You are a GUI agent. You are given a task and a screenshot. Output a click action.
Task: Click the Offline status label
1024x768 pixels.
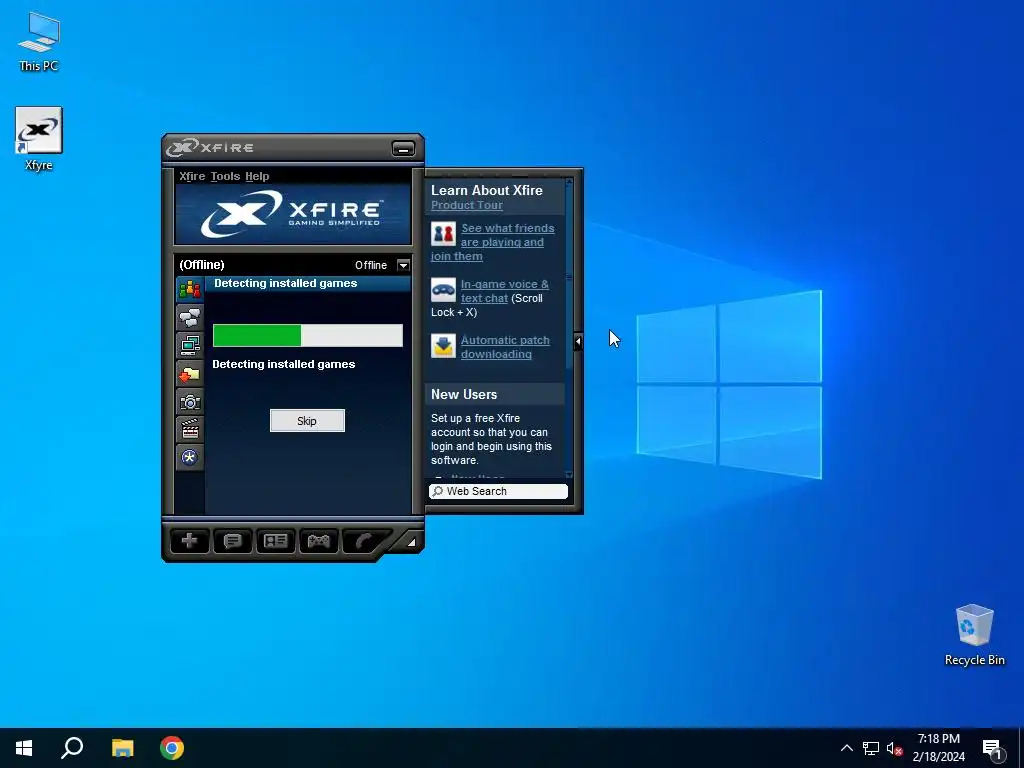371,265
